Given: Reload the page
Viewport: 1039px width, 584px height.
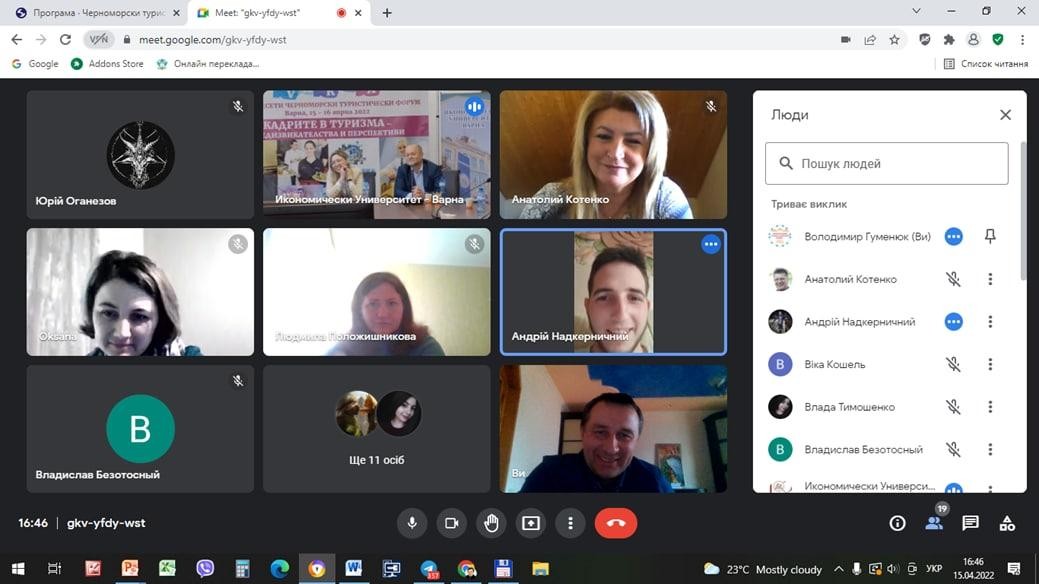Looking at the screenshot, I should pos(65,40).
